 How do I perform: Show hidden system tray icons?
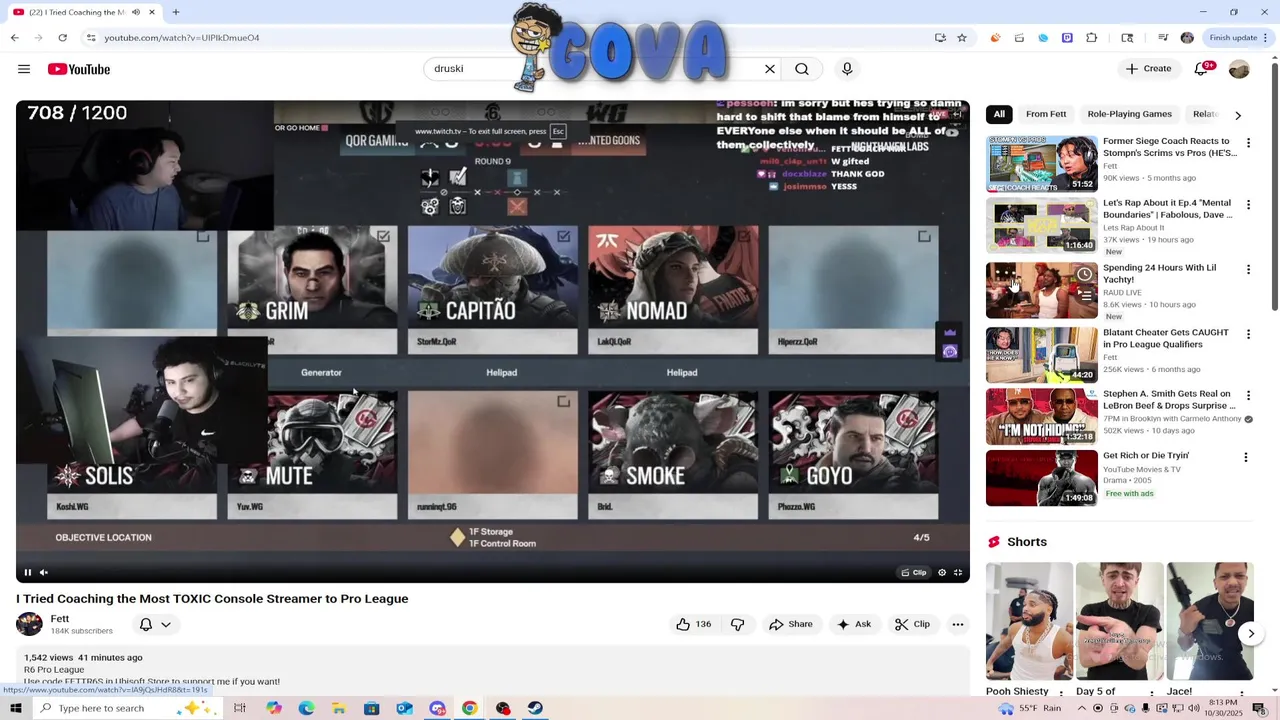[1081, 708]
